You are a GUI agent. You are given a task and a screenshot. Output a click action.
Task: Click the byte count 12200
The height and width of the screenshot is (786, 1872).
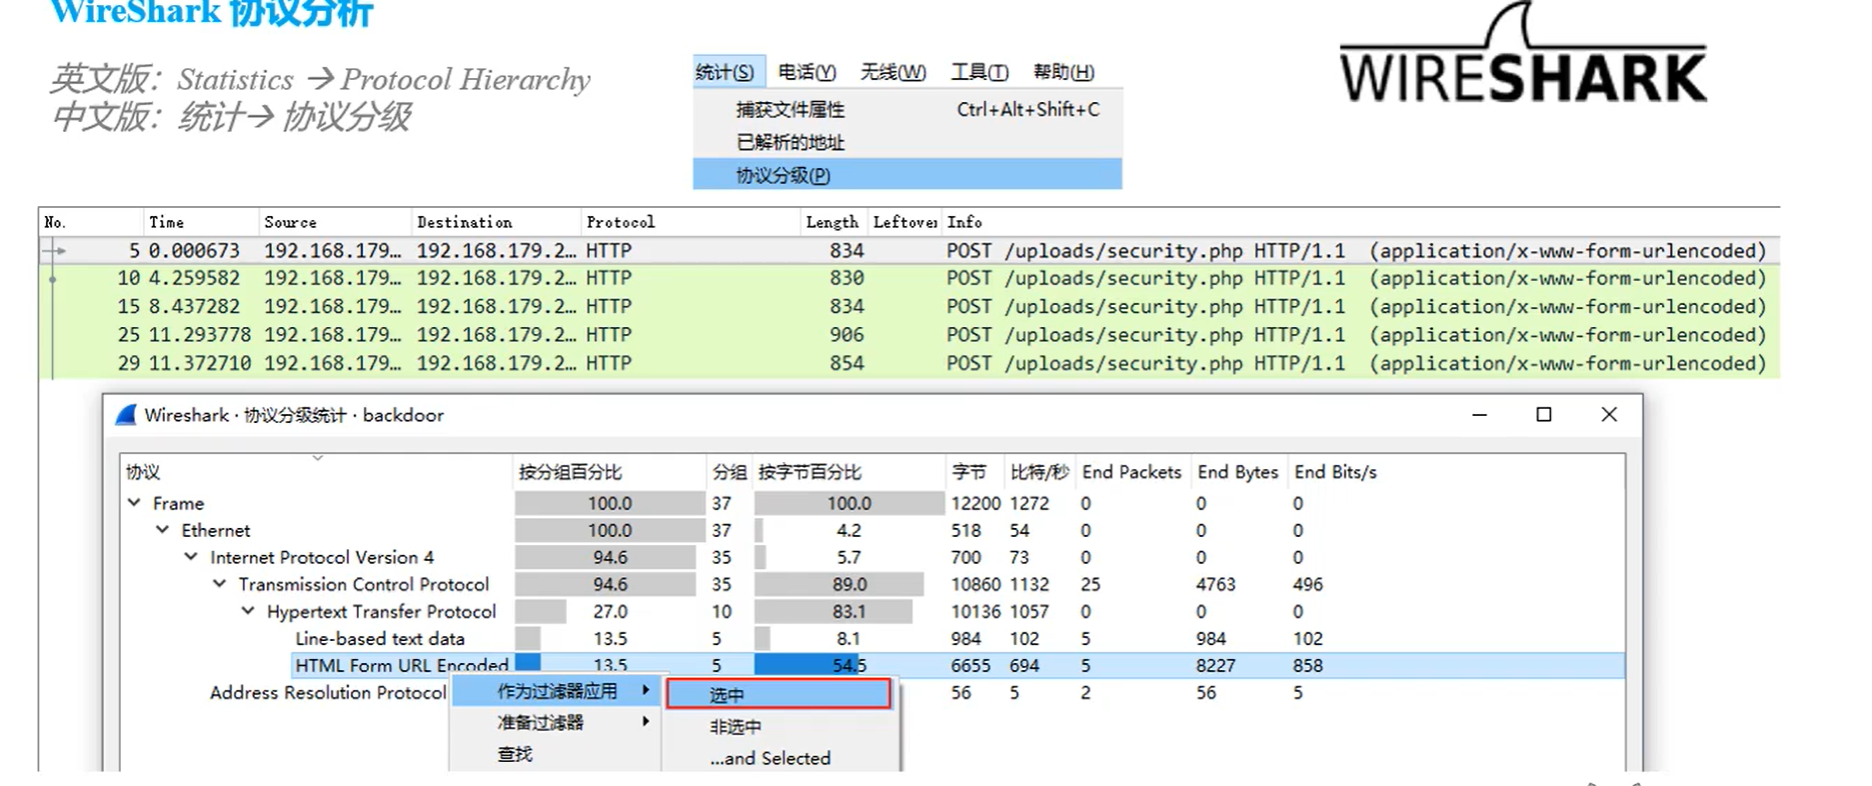(x=976, y=503)
